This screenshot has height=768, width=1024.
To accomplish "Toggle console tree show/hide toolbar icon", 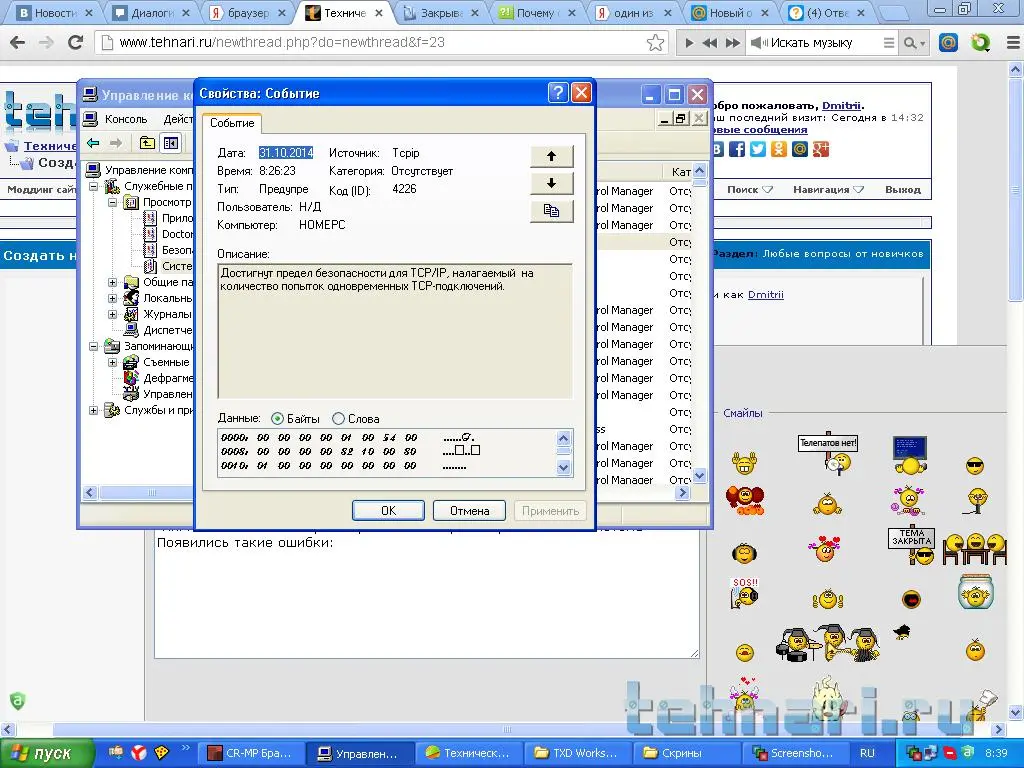I will click(x=171, y=143).
